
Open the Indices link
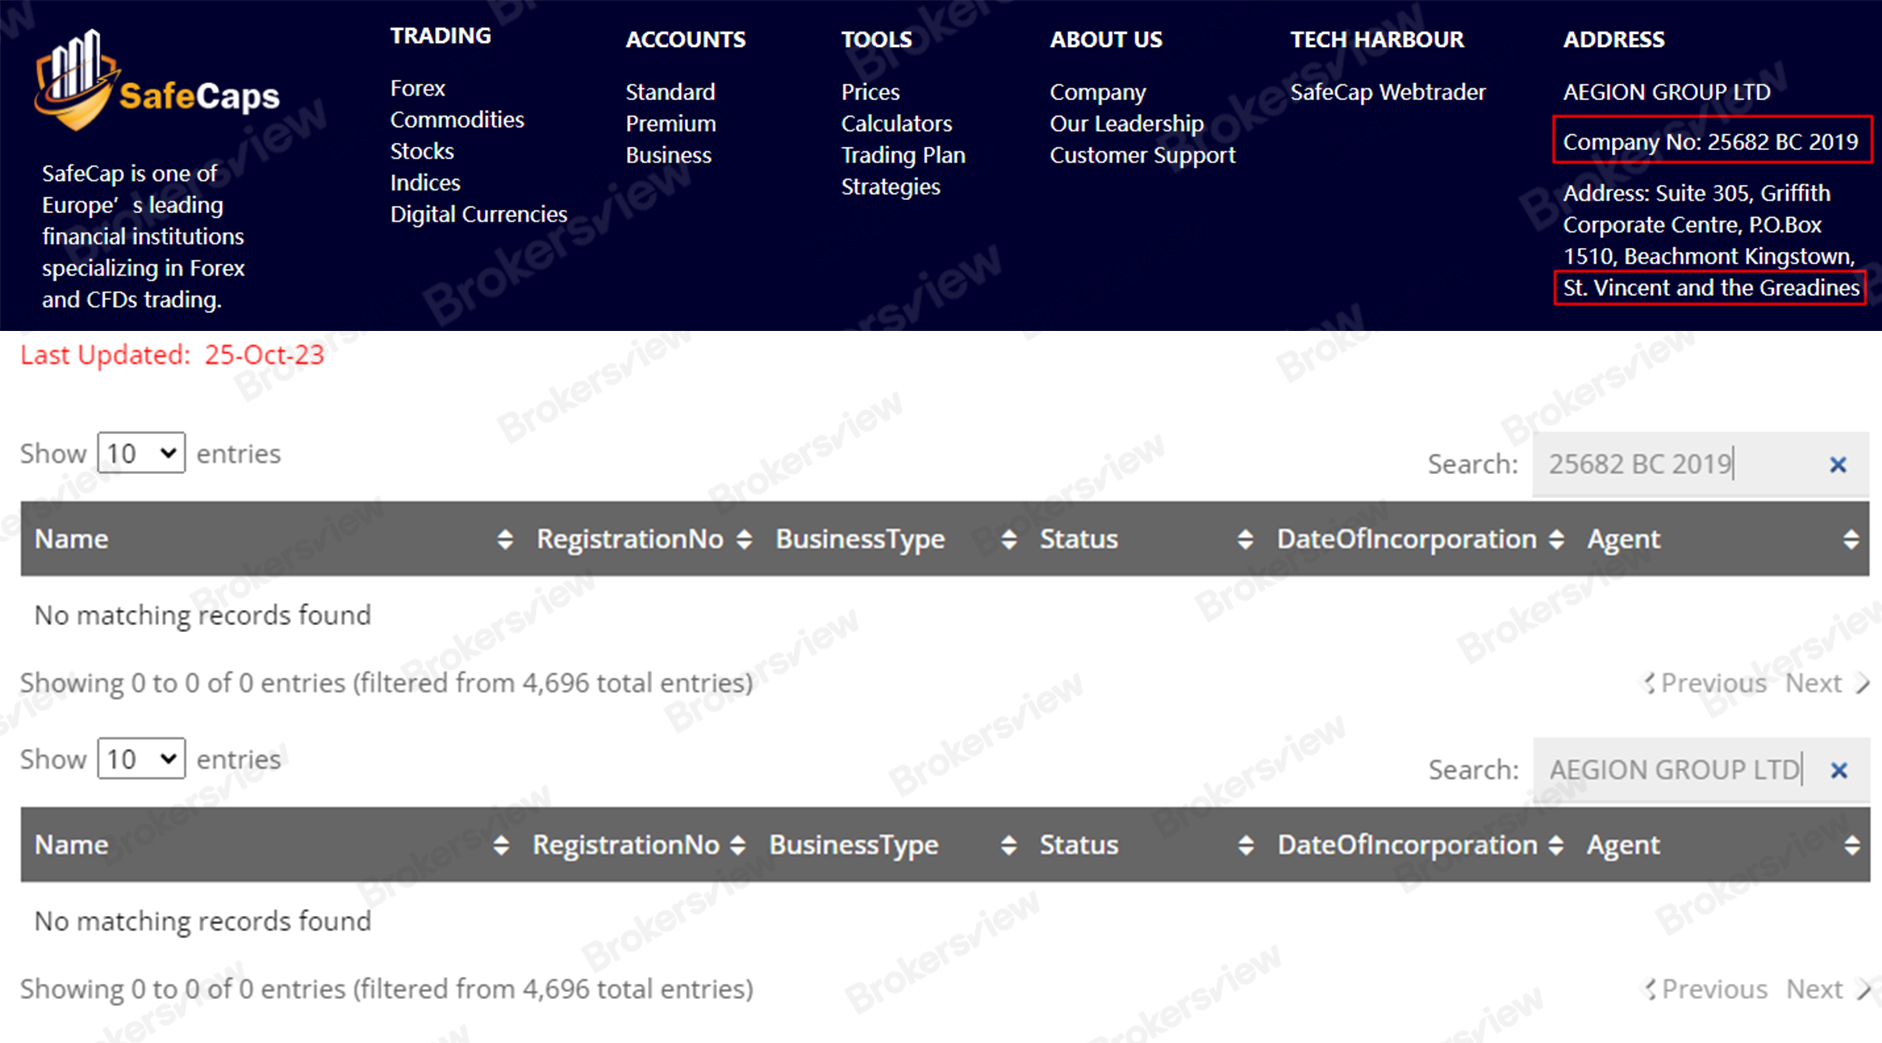point(425,183)
